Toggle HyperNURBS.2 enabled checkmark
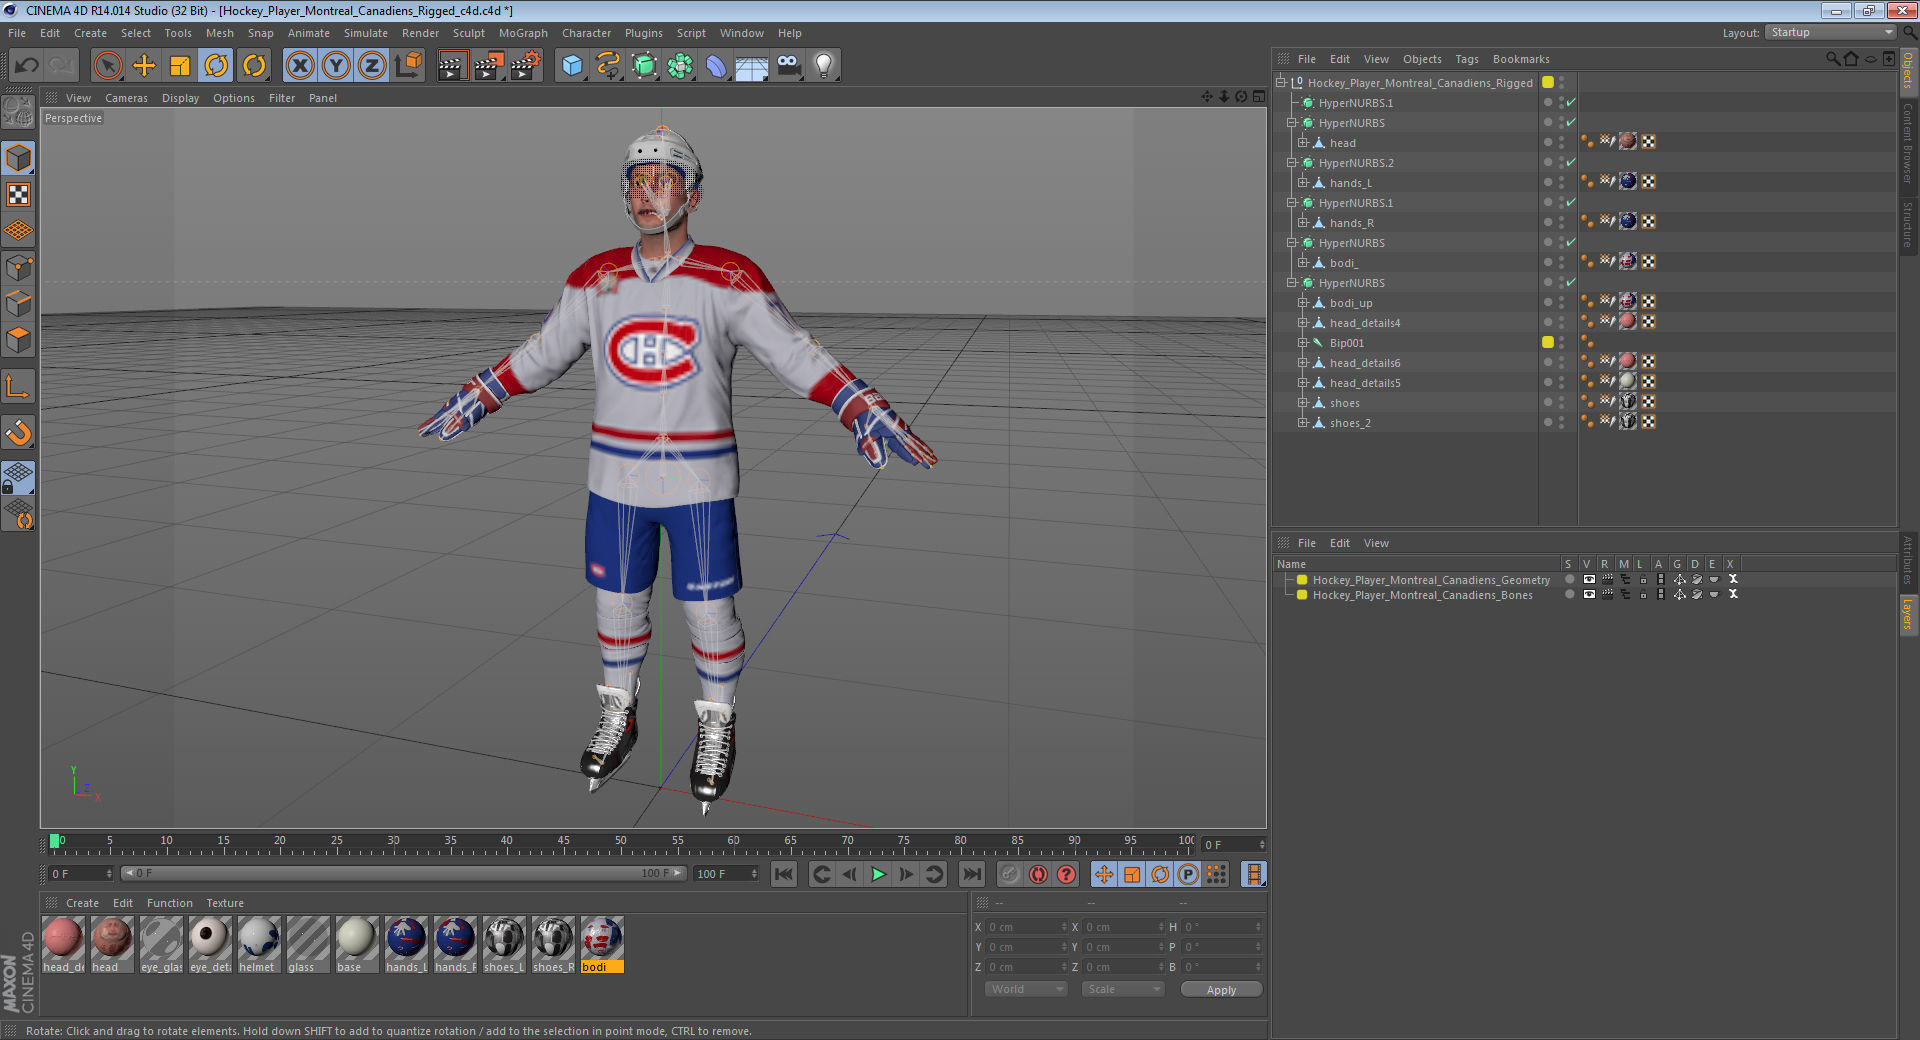This screenshot has height=1040, width=1920. point(1571,163)
